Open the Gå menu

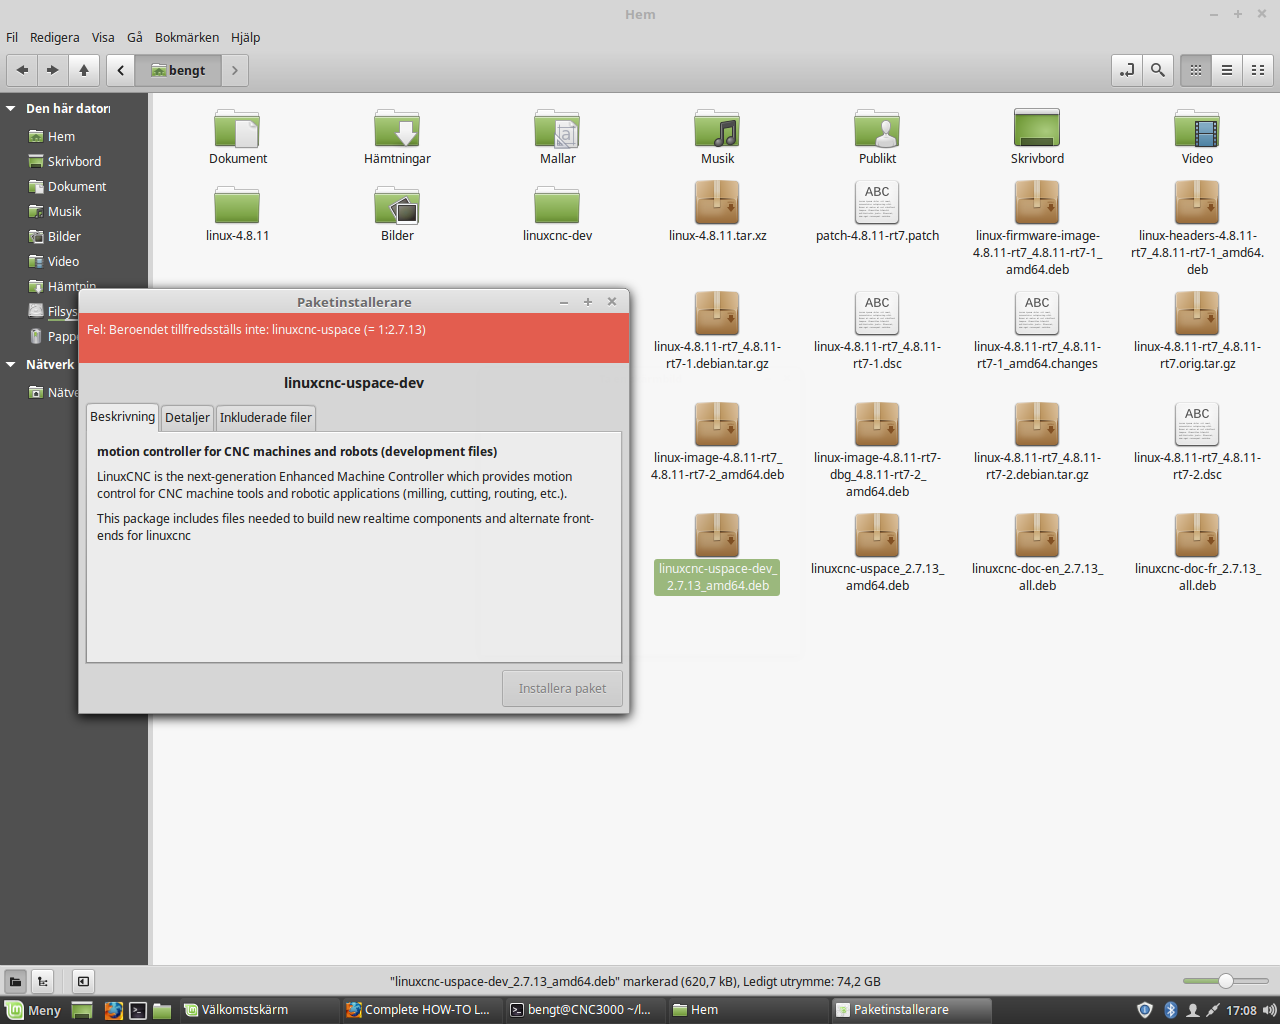(x=135, y=37)
